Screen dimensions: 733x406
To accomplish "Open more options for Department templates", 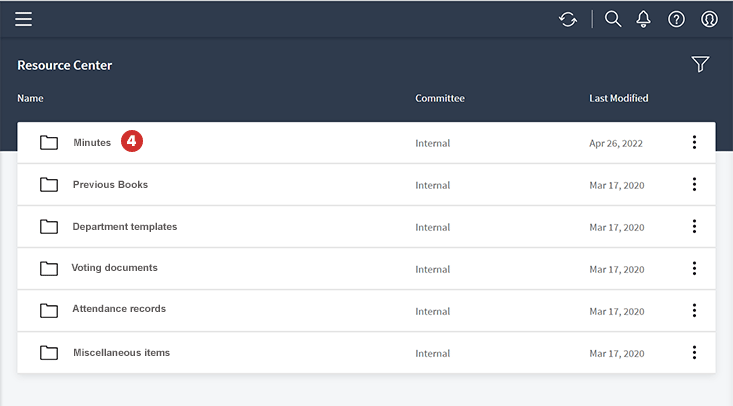I will 694,227.
